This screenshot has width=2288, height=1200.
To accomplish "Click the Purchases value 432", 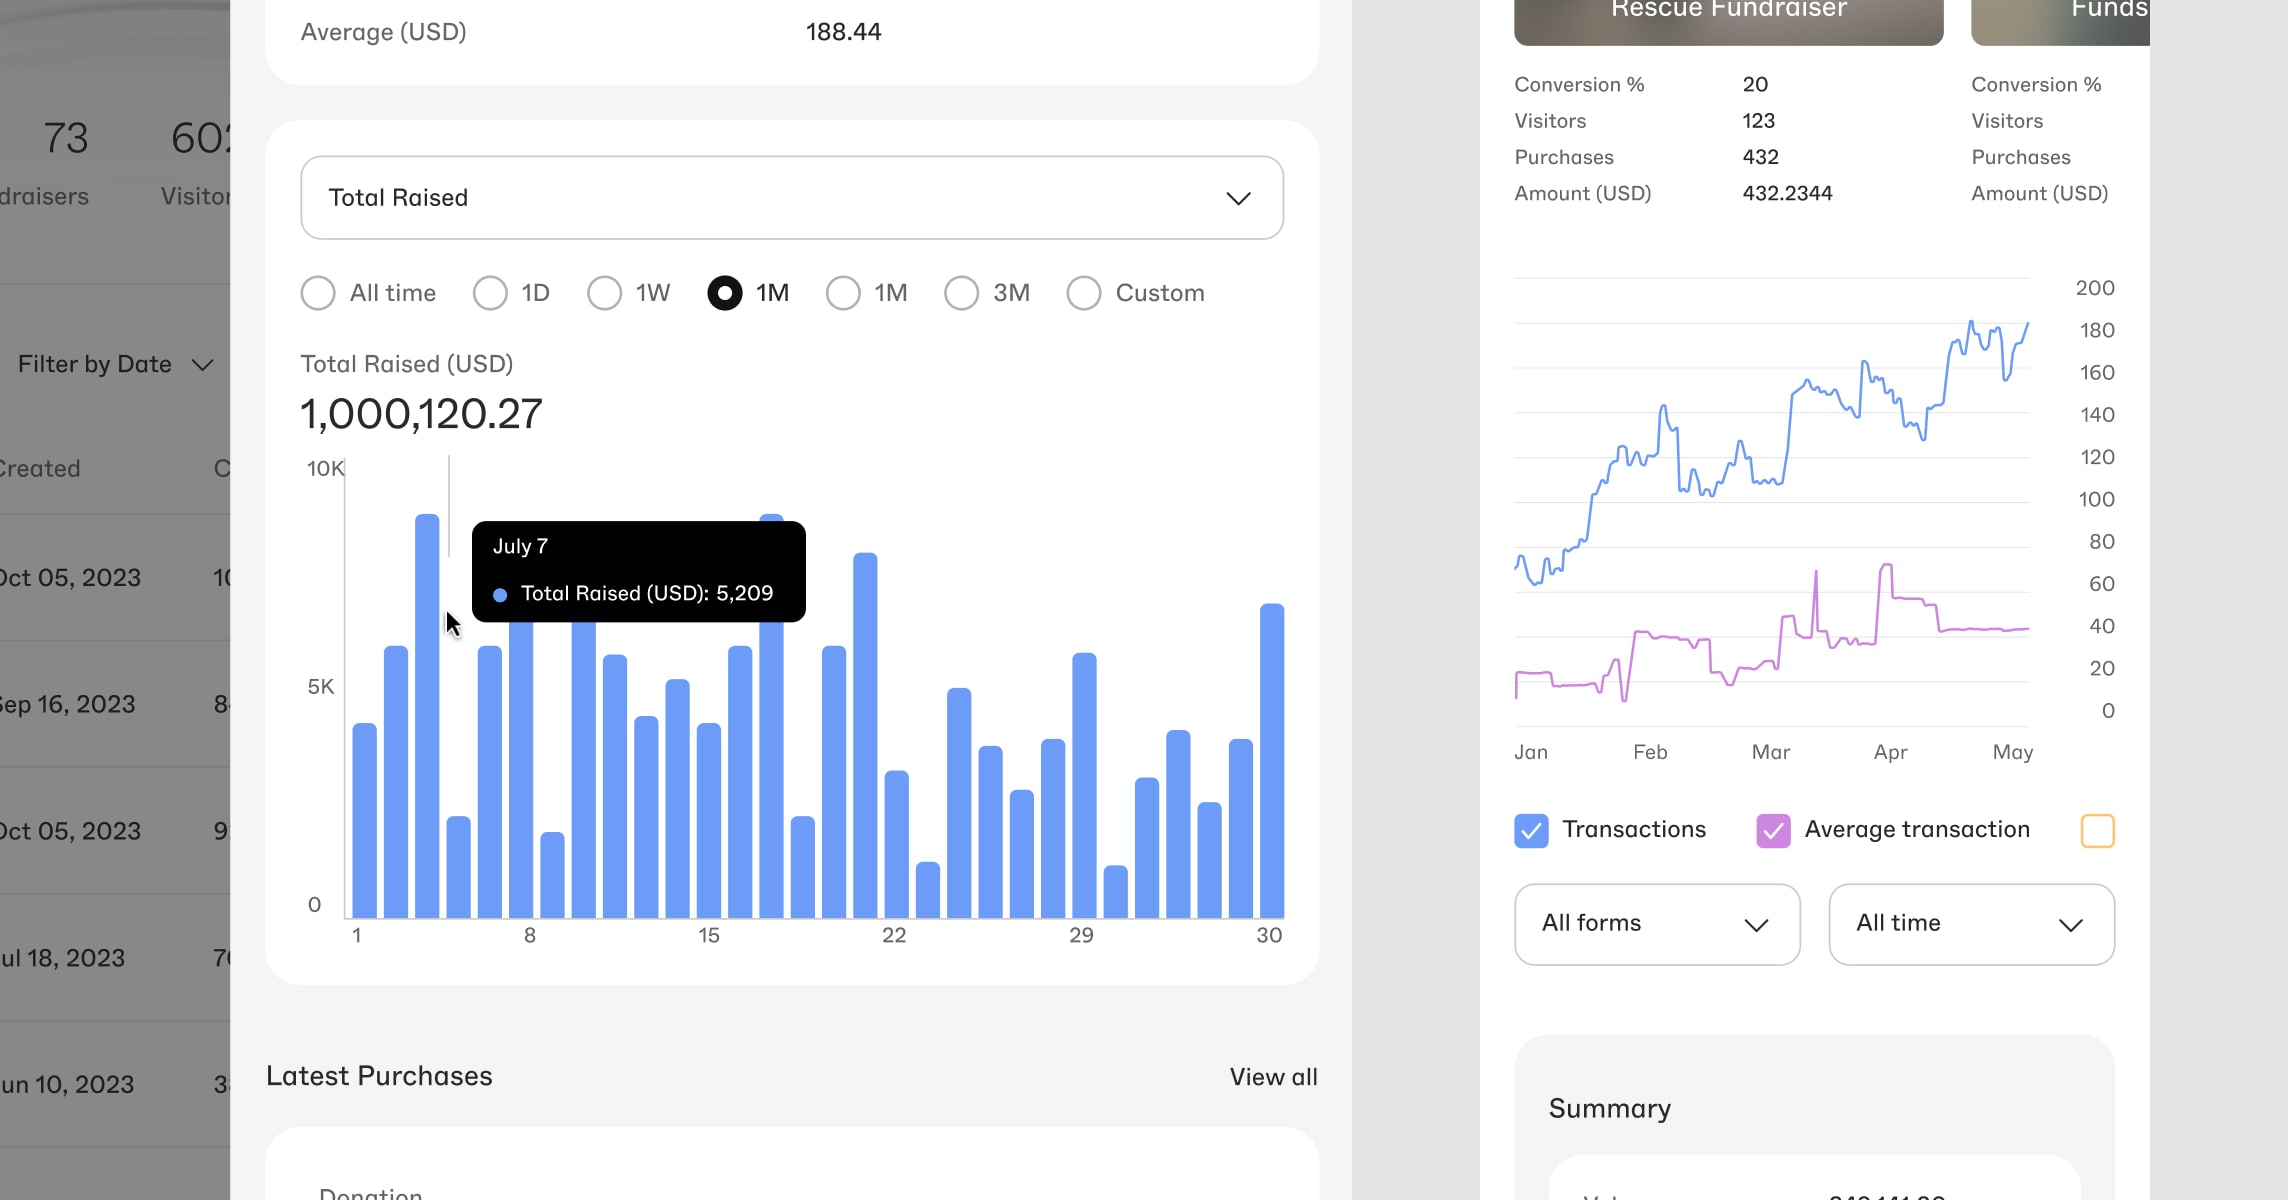I will pos(1760,157).
